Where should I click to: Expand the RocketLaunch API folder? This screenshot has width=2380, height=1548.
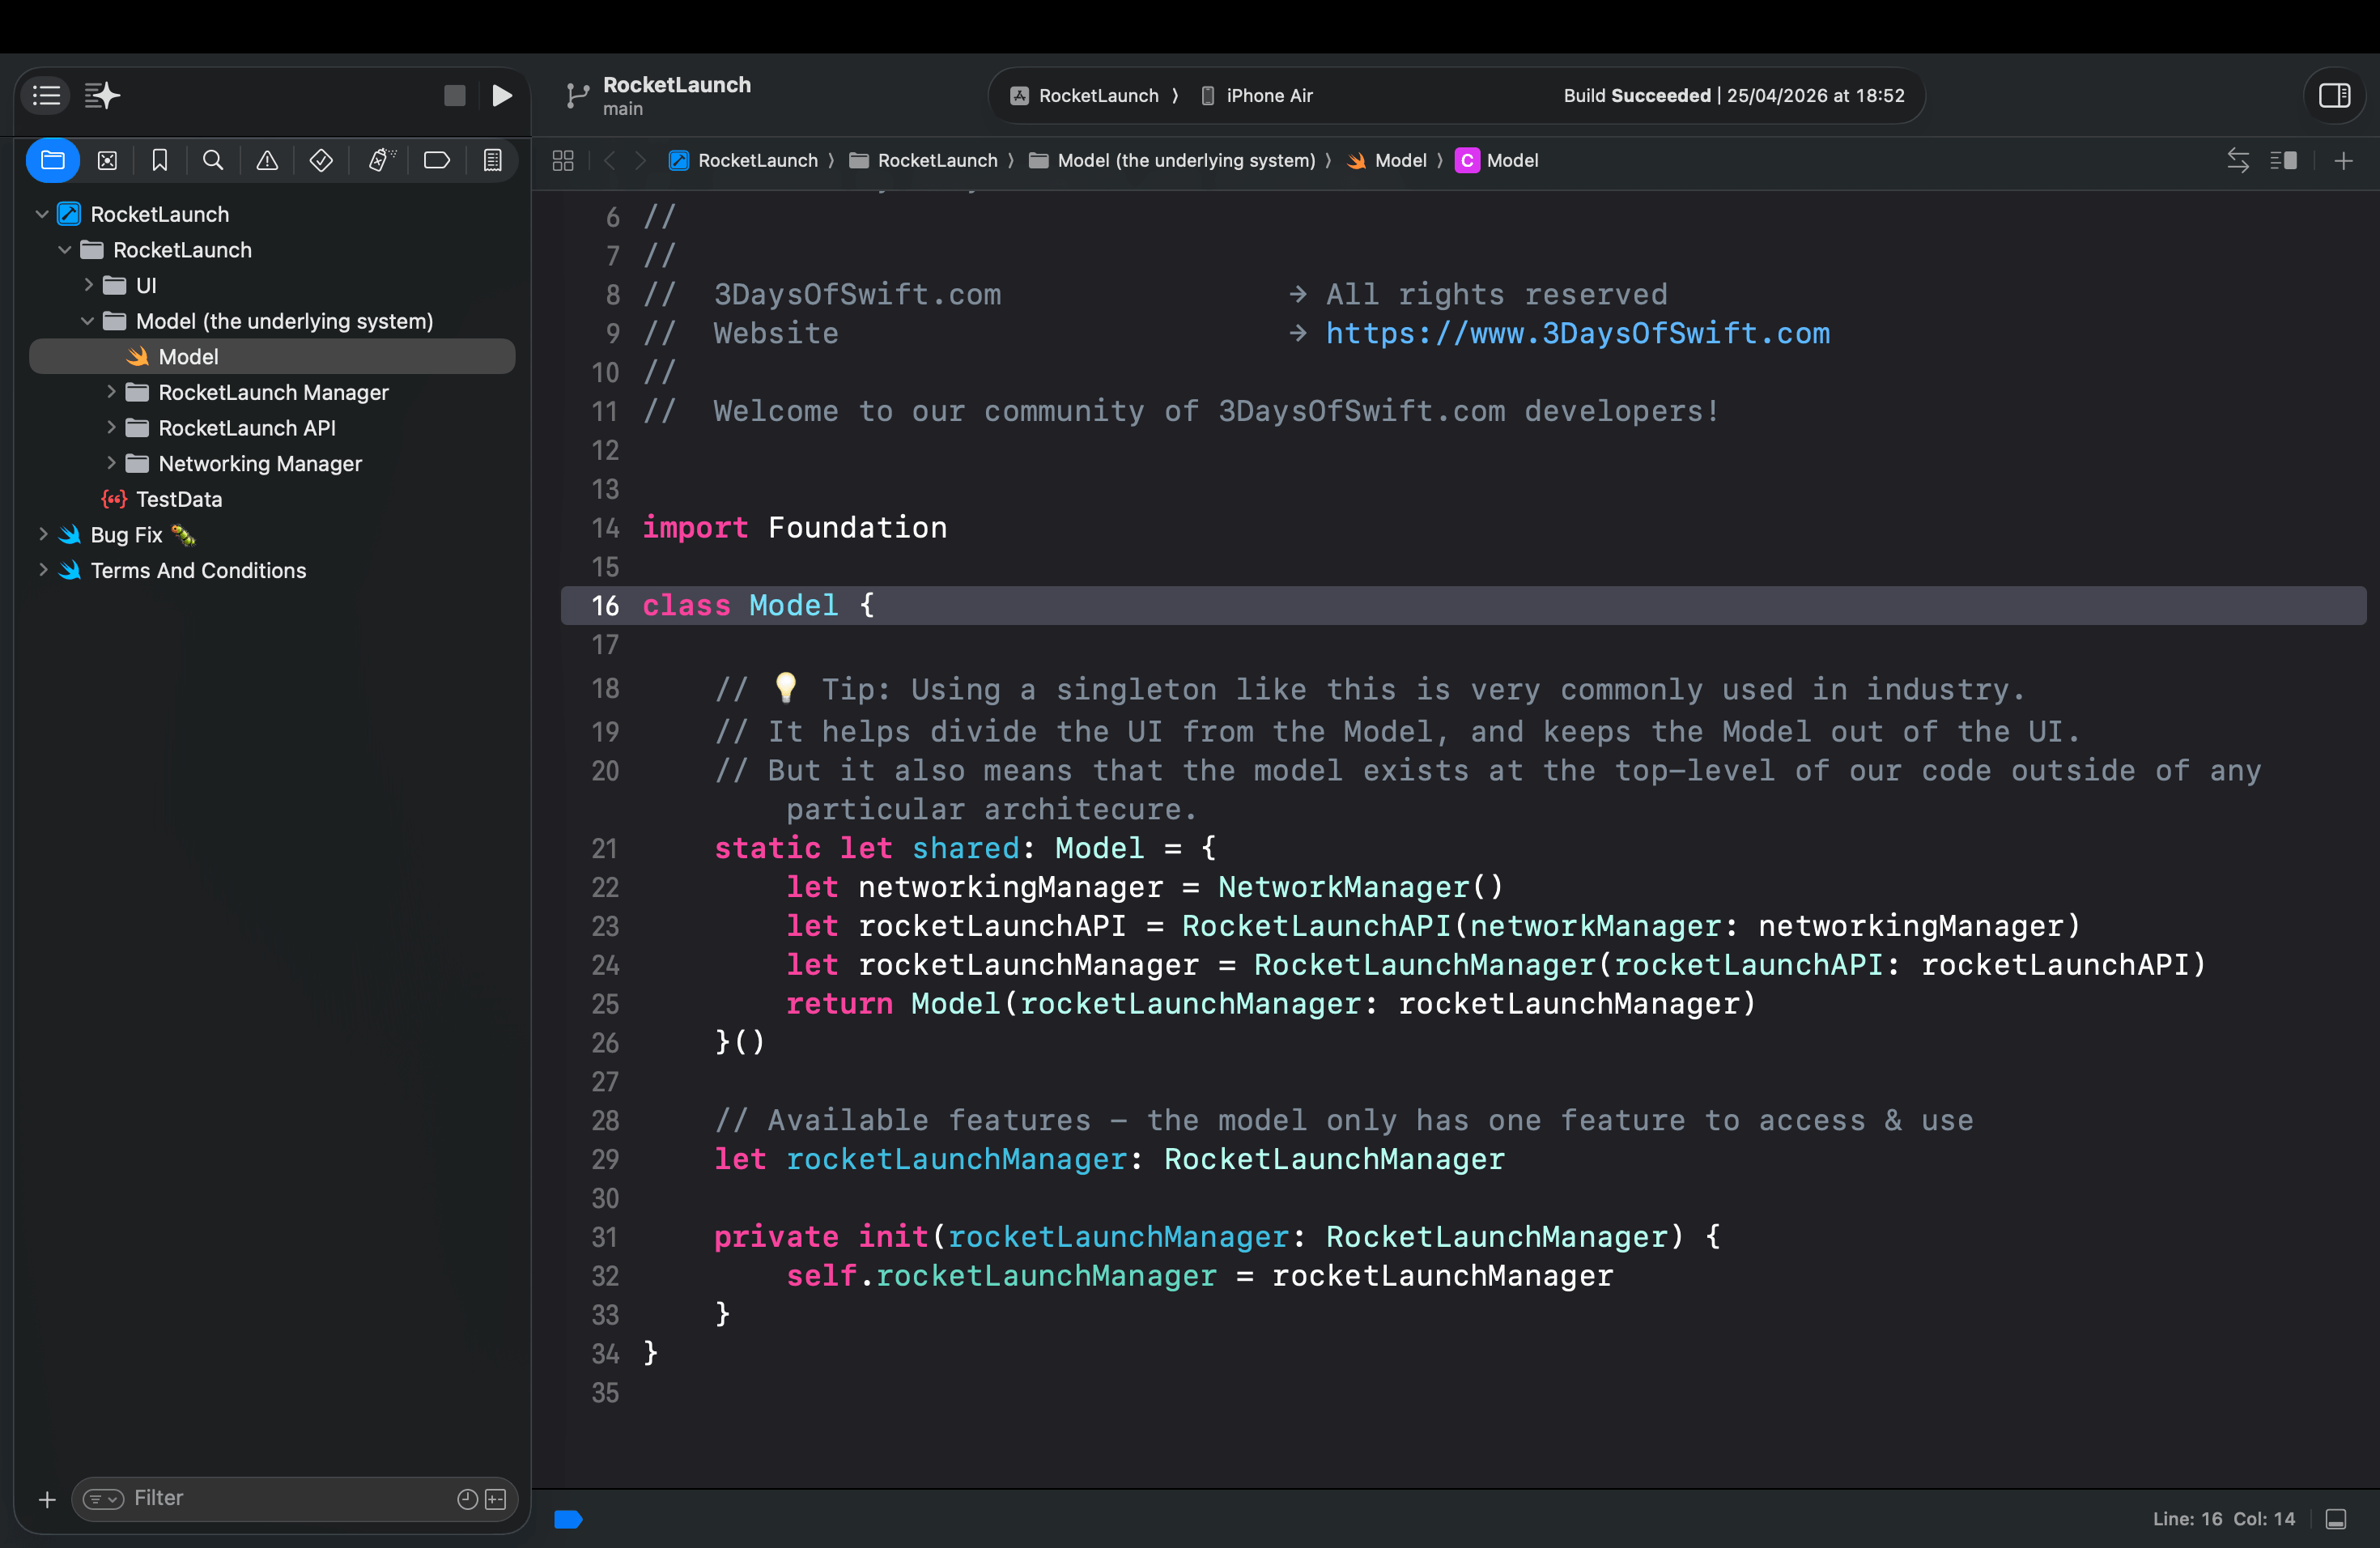(111, 428)
